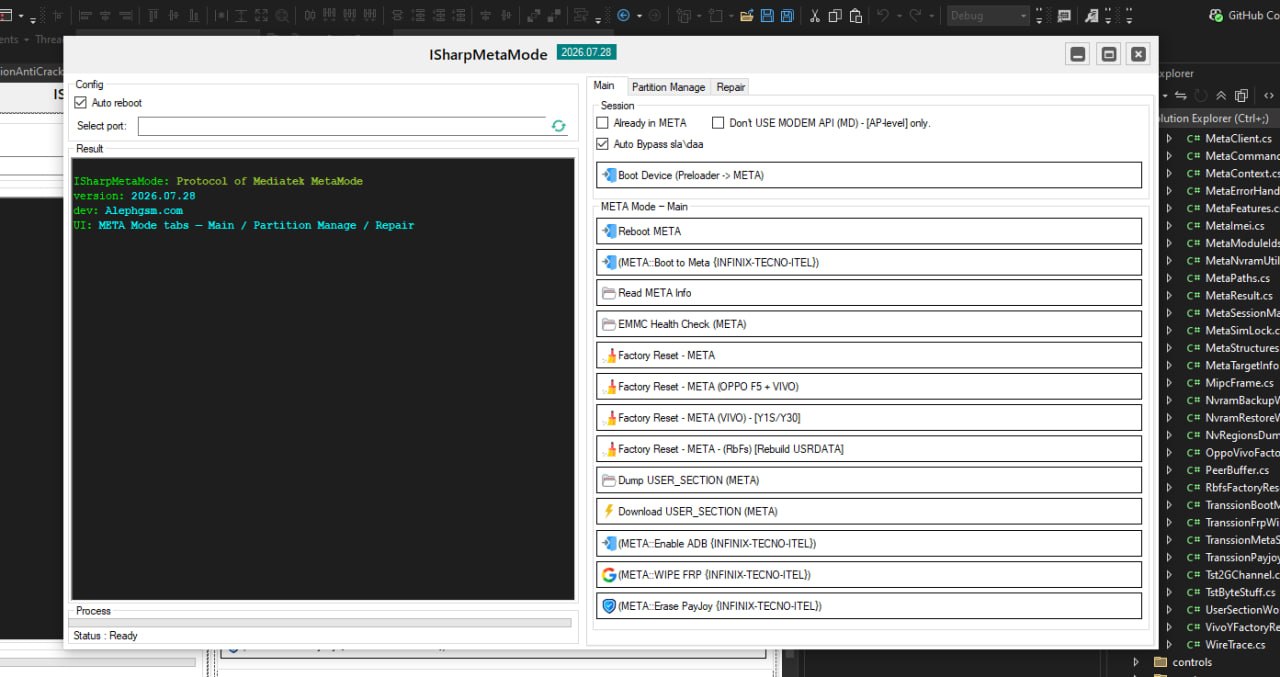Open the Select port combo box
The width and height of the screenshot is (1280, 677).
342,126
